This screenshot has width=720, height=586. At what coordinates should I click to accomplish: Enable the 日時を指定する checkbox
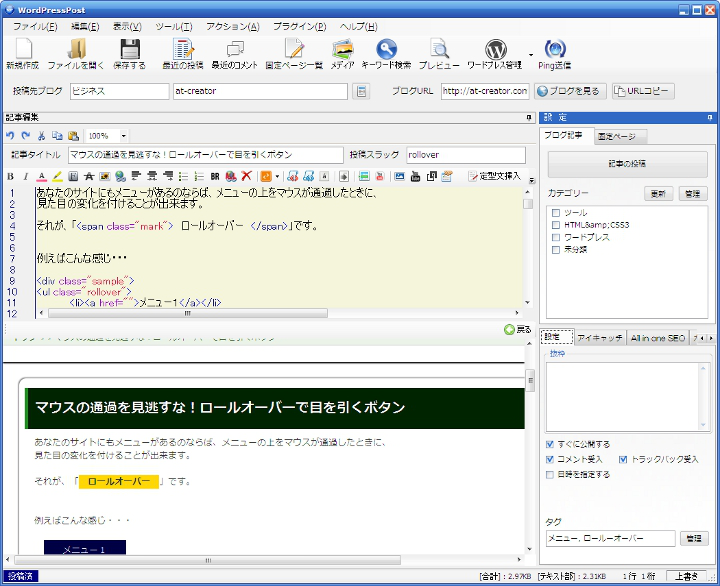[550, 474]
